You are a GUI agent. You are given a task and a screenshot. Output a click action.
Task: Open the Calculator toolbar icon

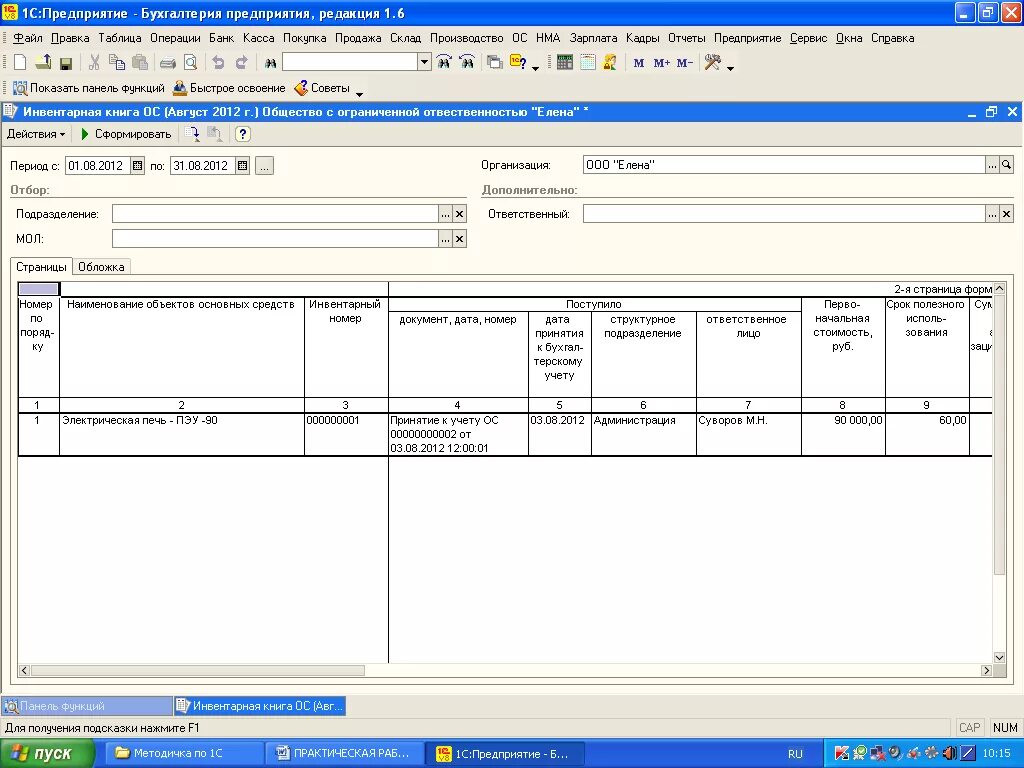(565, 63)
